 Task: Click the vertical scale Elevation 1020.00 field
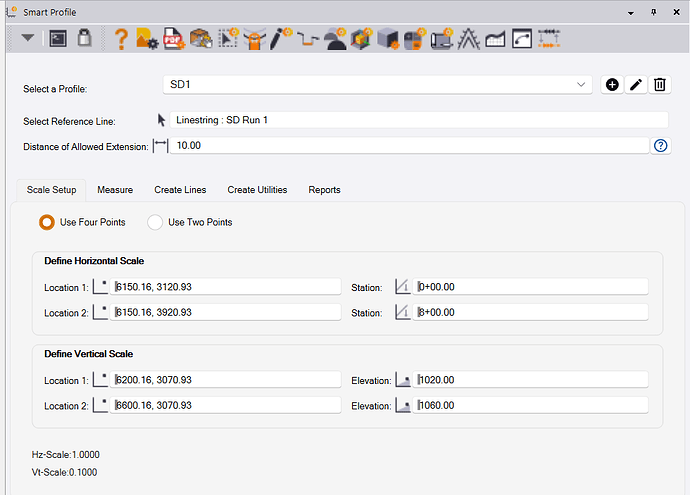coord(532,380)
